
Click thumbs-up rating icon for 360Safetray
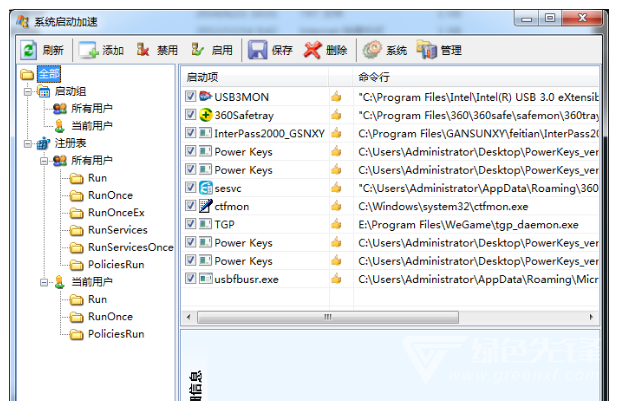click(x=336, y=115)
